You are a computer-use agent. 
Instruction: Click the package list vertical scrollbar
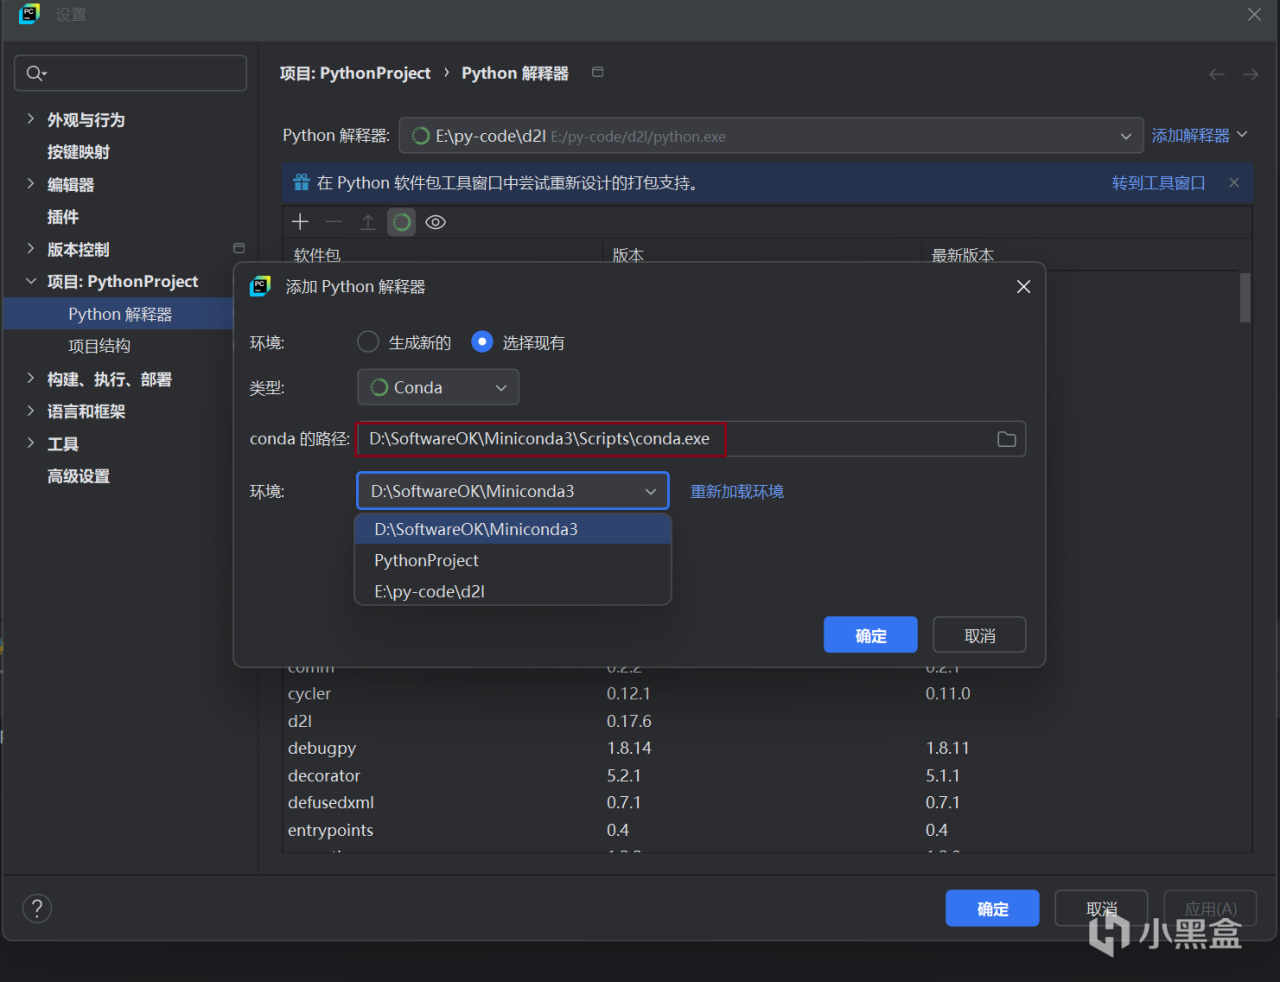[1245, 298]
